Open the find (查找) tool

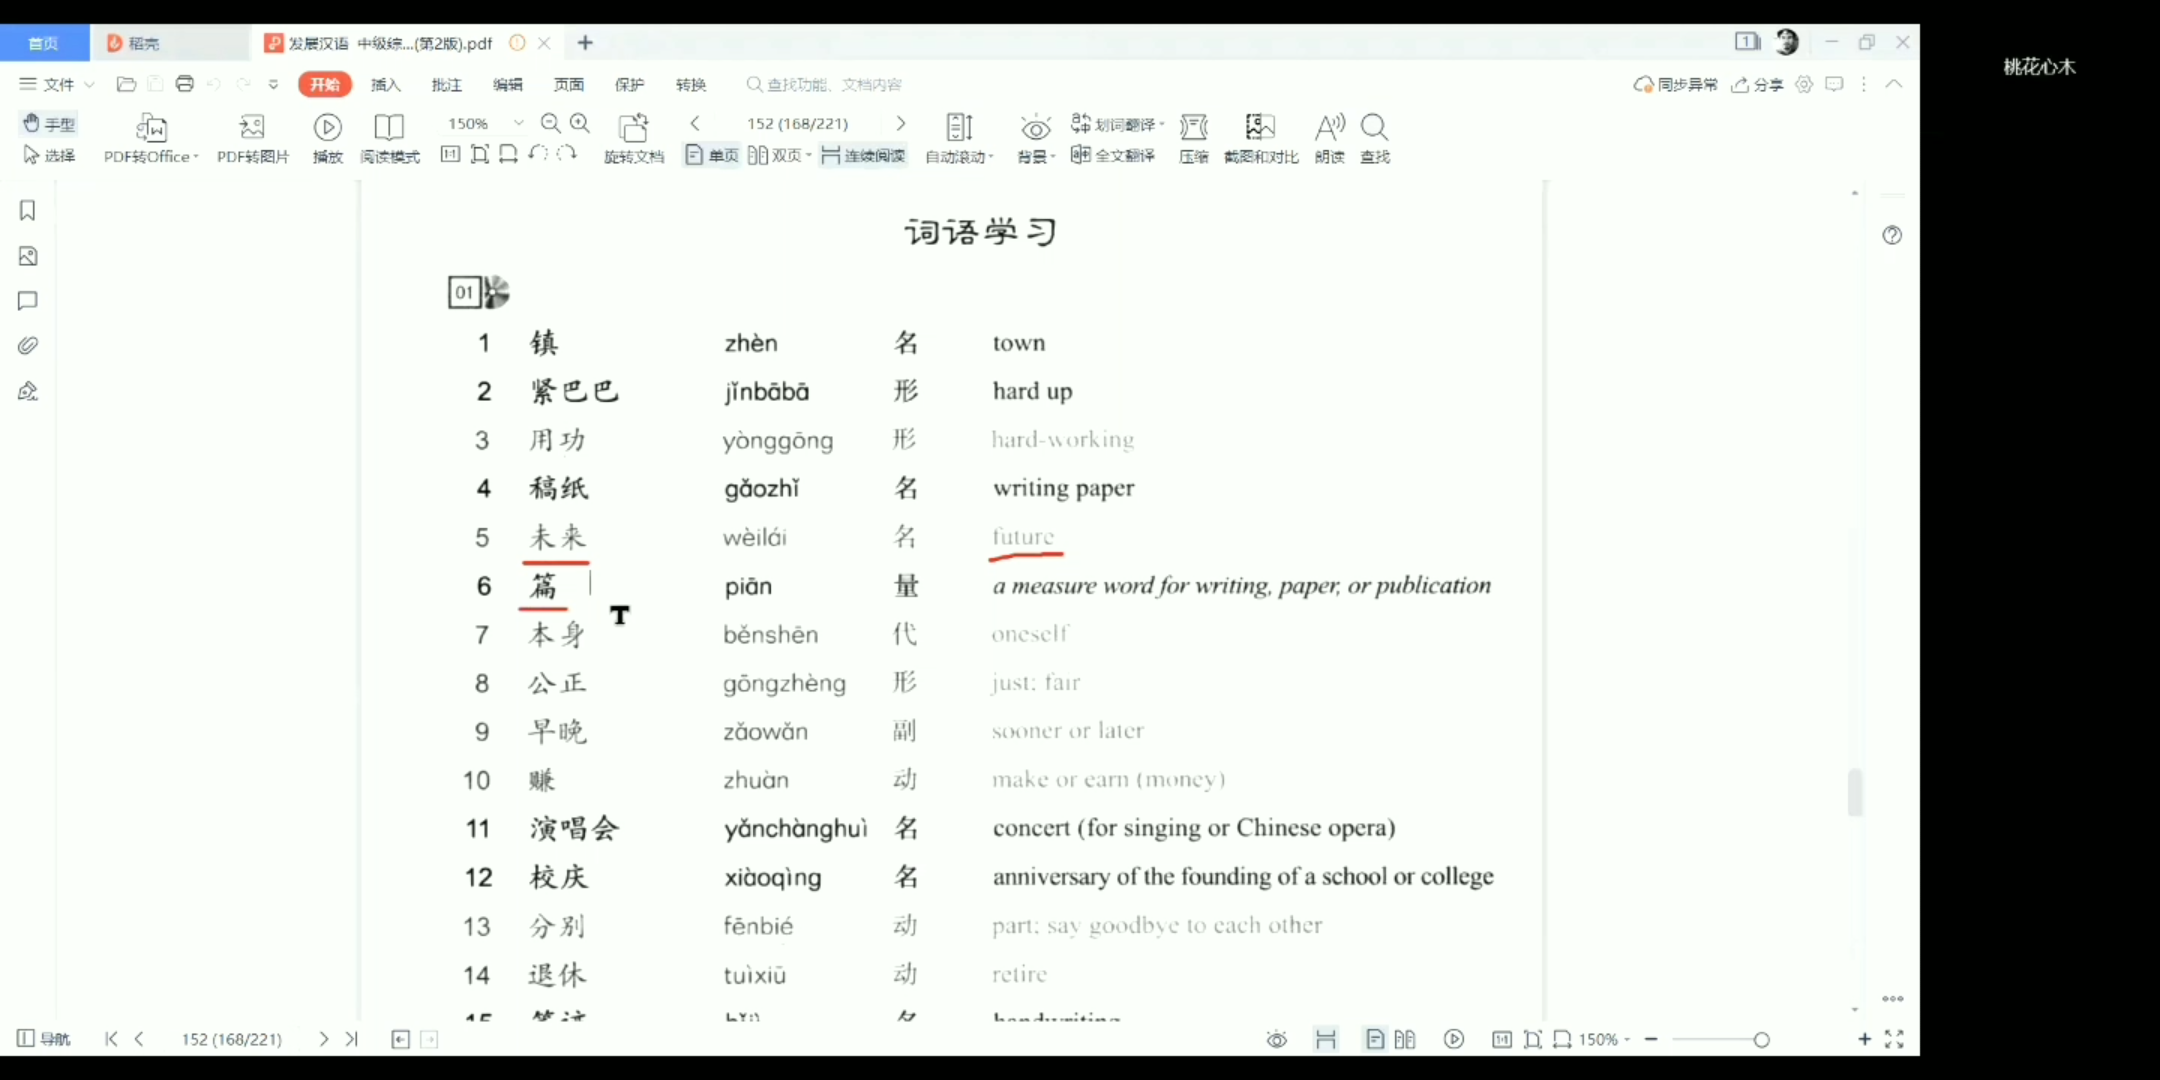pos(1375,138)
